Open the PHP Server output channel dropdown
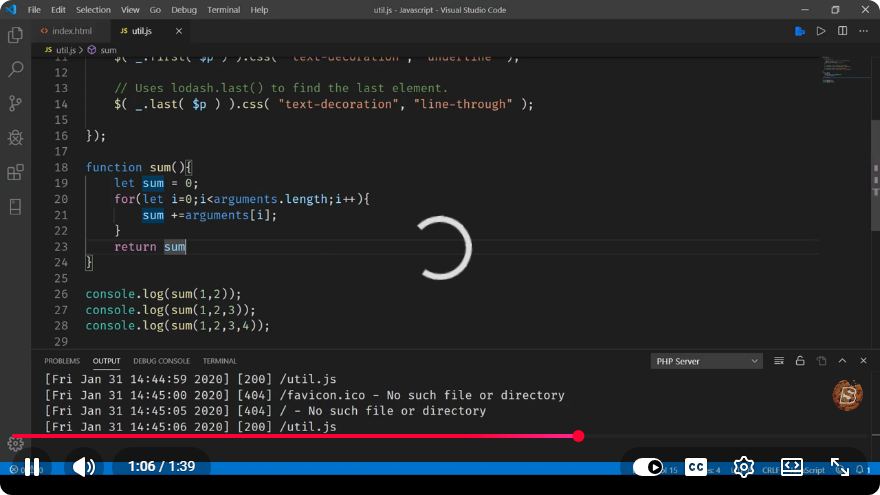Image resolution: width=880 pixels, height=495 pixels. point(706,361)
